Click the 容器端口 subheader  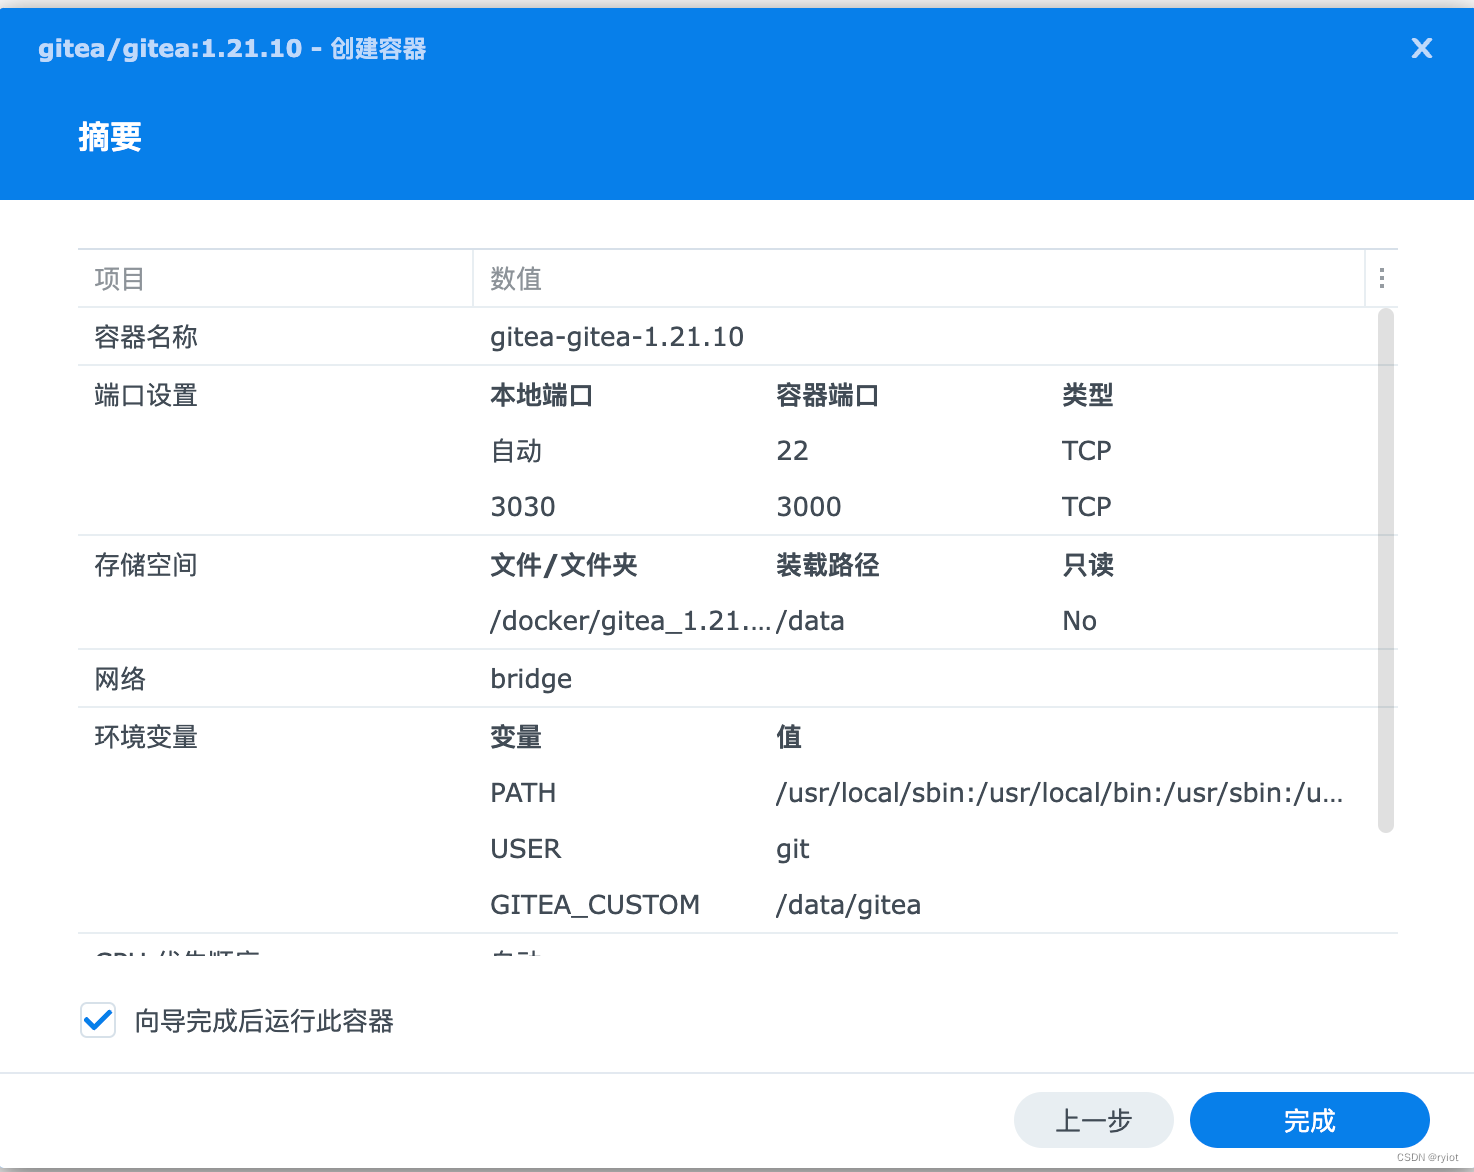828,395
